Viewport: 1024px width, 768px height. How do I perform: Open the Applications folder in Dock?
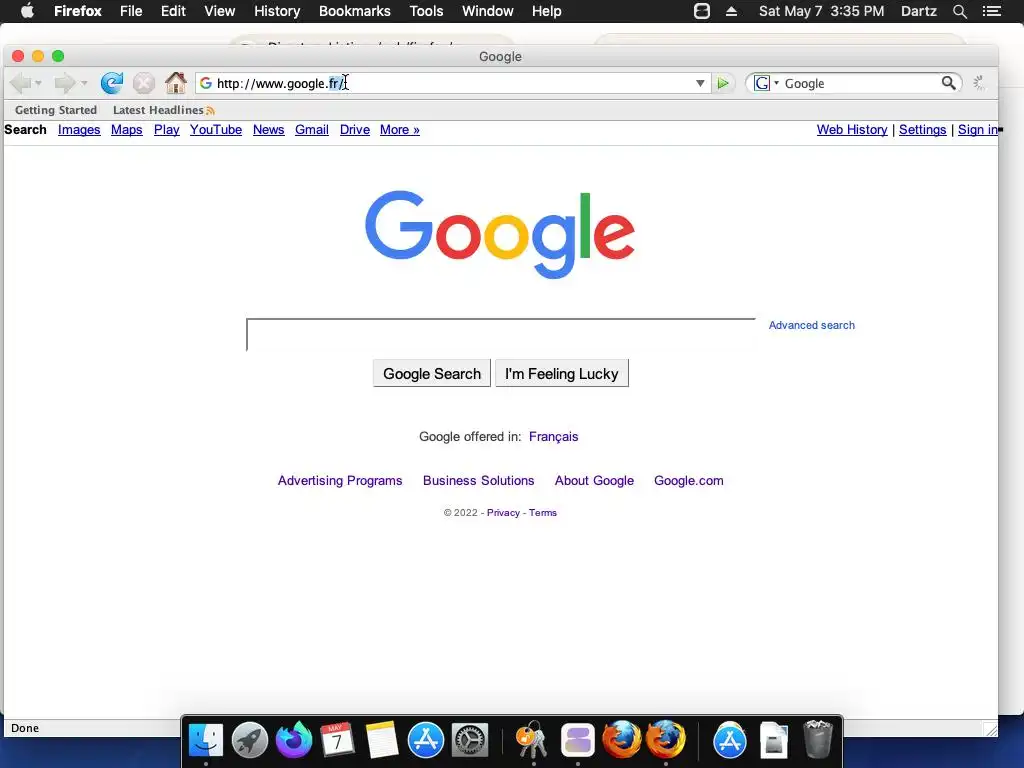(x=729, y=740)
